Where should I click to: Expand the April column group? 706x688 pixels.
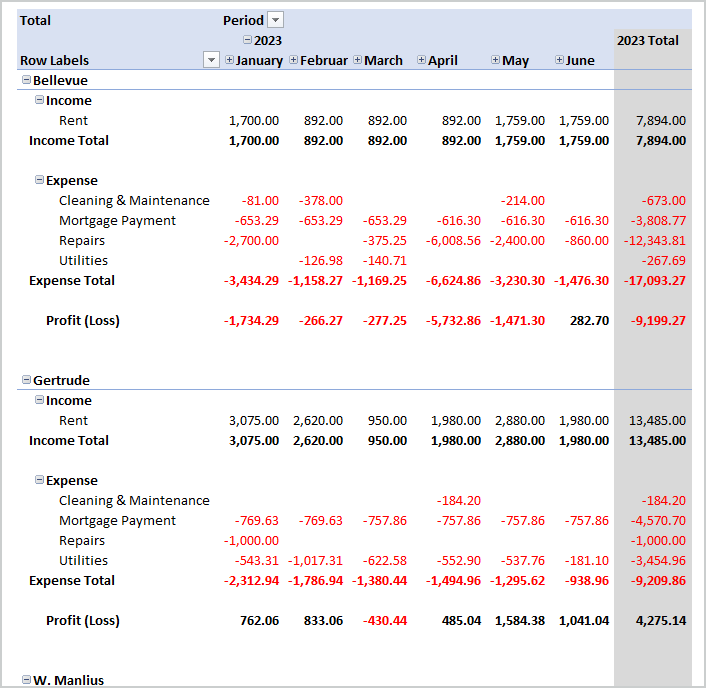click(422, 60)
